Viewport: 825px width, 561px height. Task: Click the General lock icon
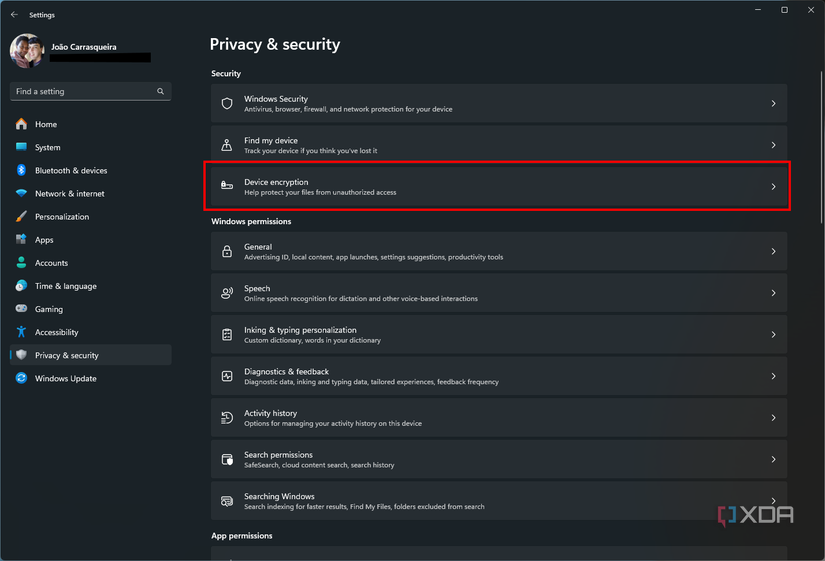click(x=227, y=252)
